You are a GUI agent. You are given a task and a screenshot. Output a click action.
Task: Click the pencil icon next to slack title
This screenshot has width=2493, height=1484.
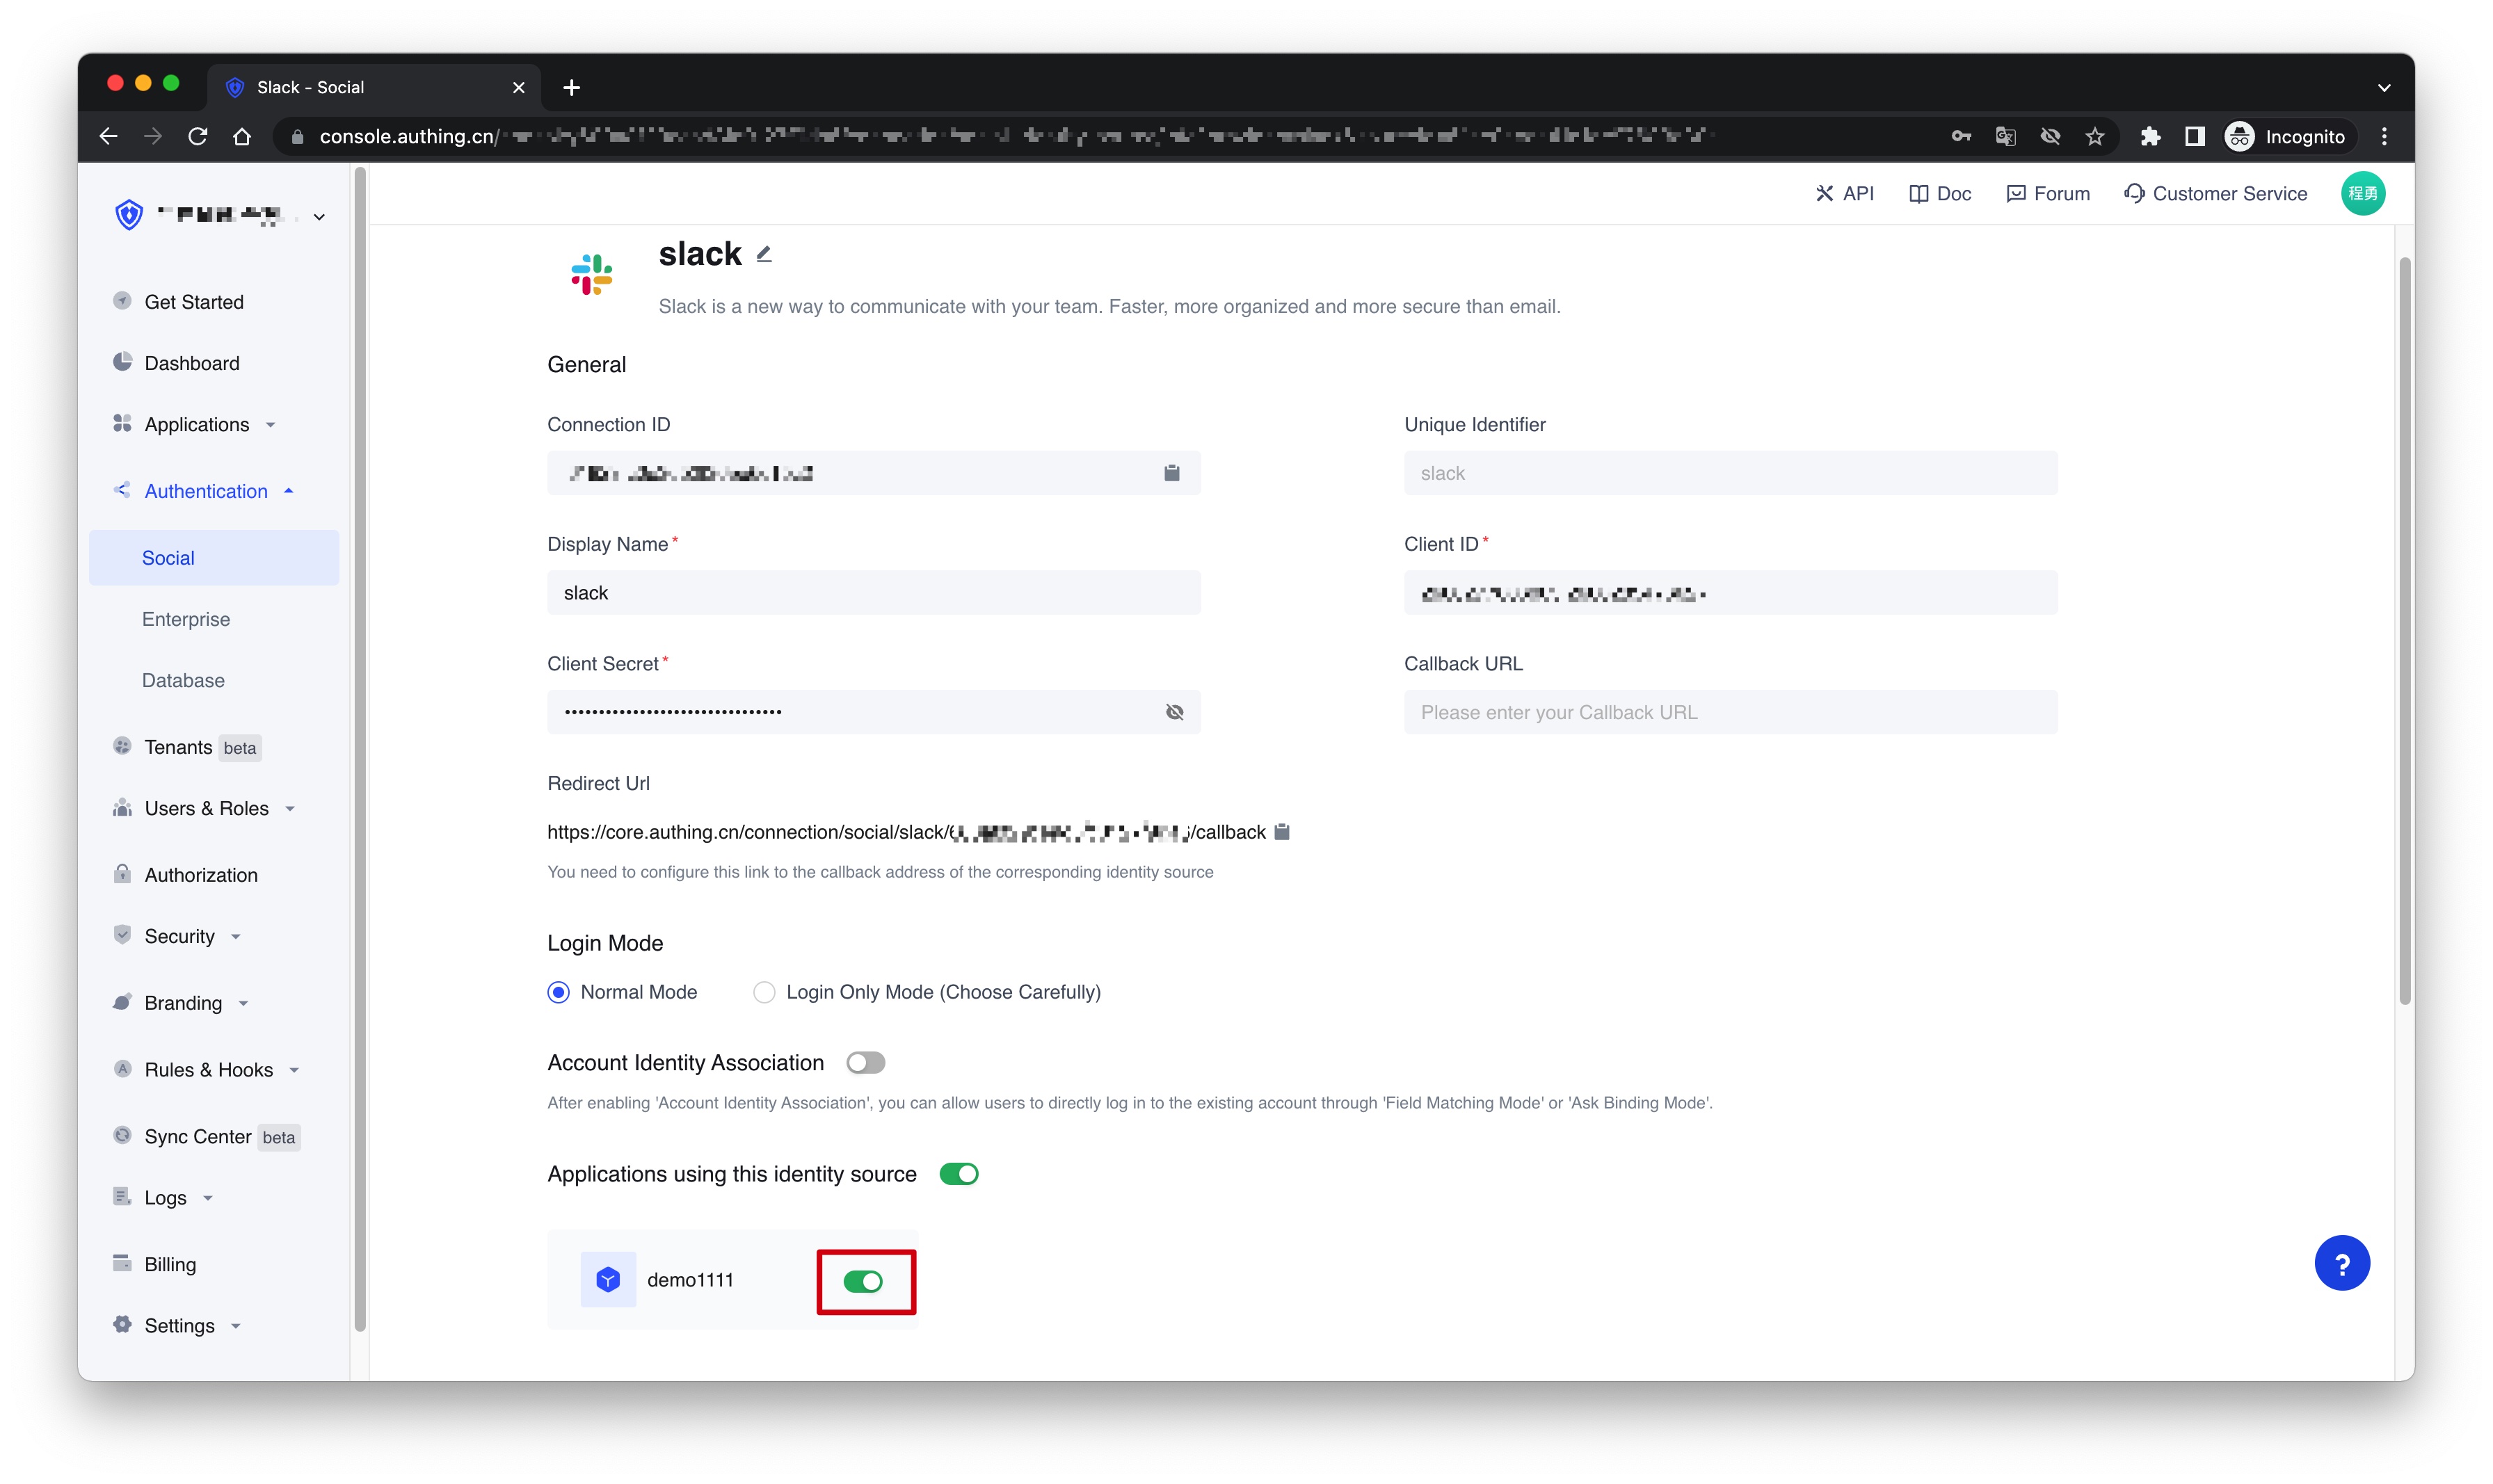[x=764, y=254]
